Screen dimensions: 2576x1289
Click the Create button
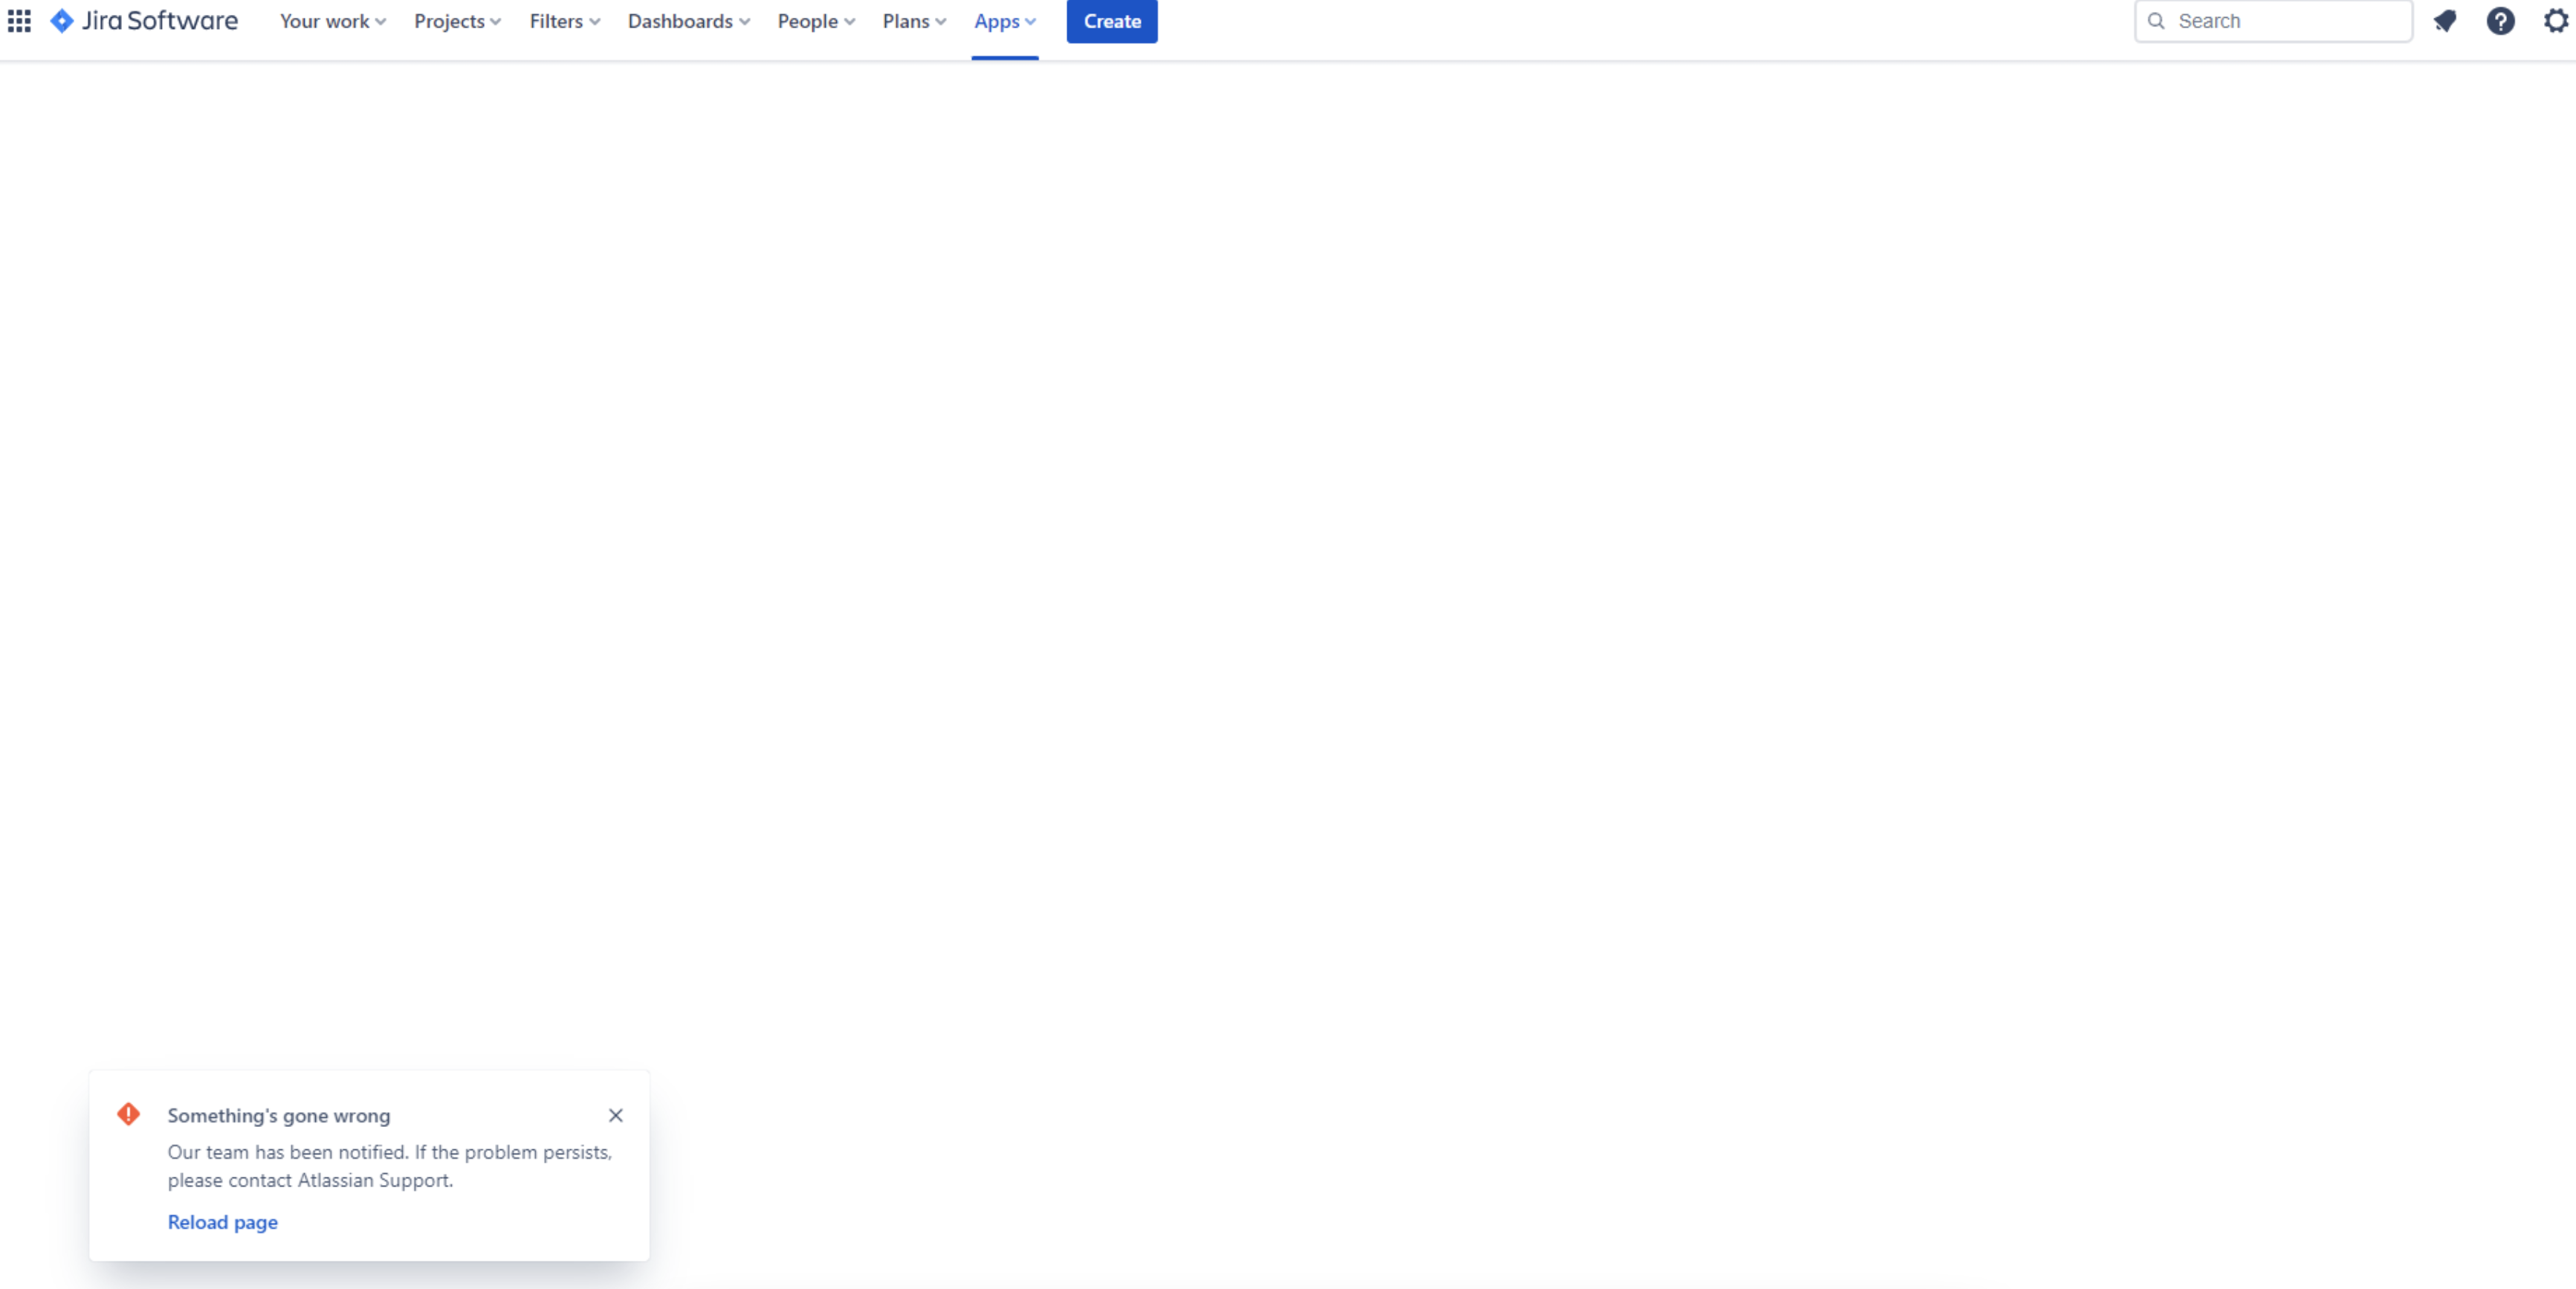click(x=1111, y=21)
